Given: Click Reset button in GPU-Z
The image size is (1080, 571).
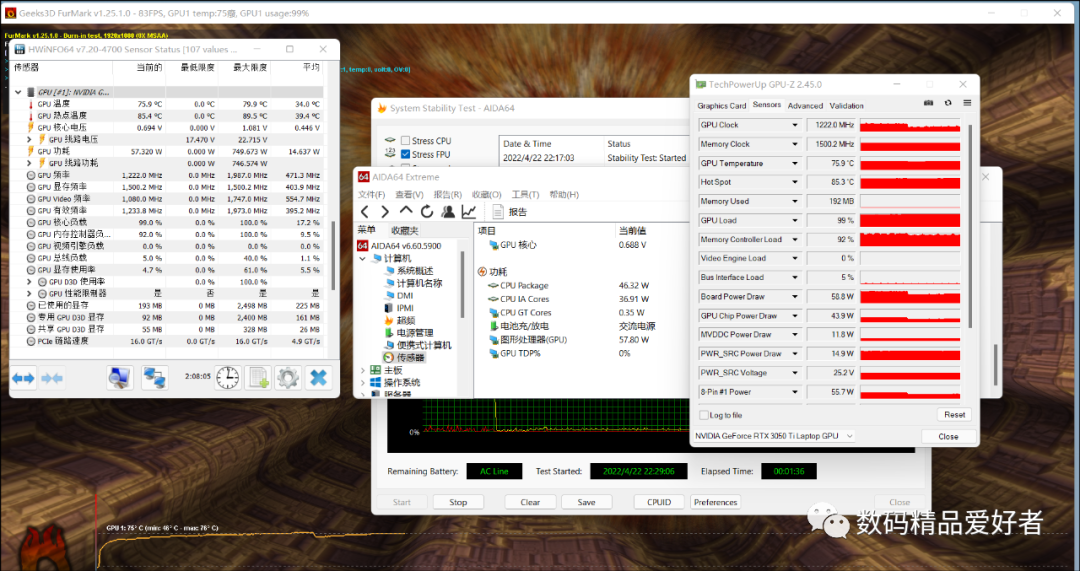Looking at the screenshot, I should pyautogui.click(x=954, y=415).
